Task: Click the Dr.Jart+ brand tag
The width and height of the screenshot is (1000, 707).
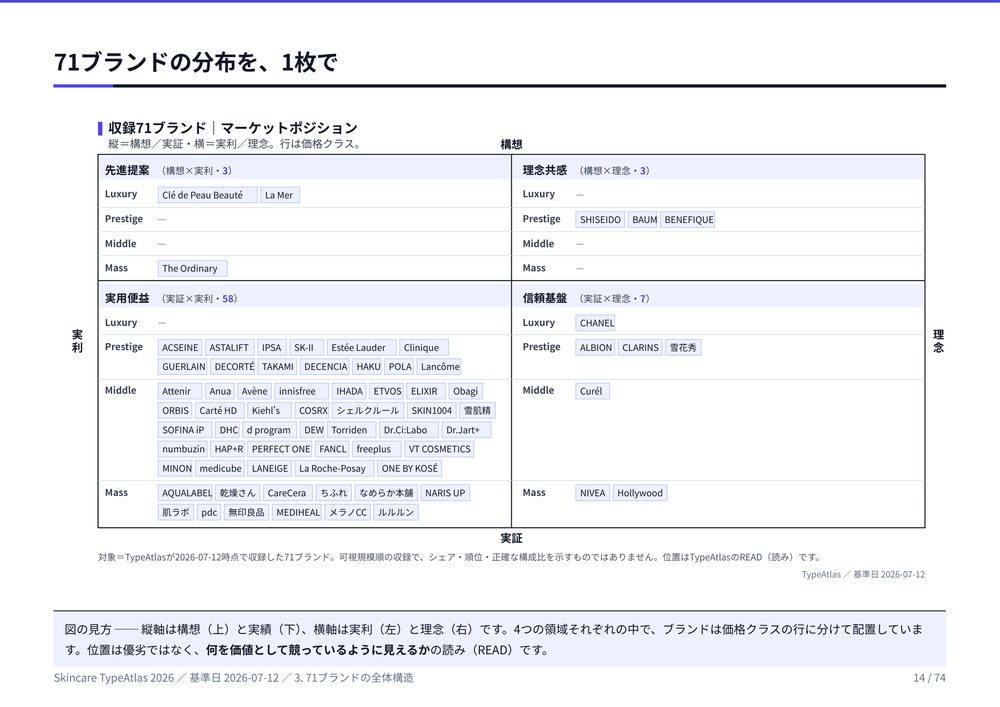Action: coord(466,430)
